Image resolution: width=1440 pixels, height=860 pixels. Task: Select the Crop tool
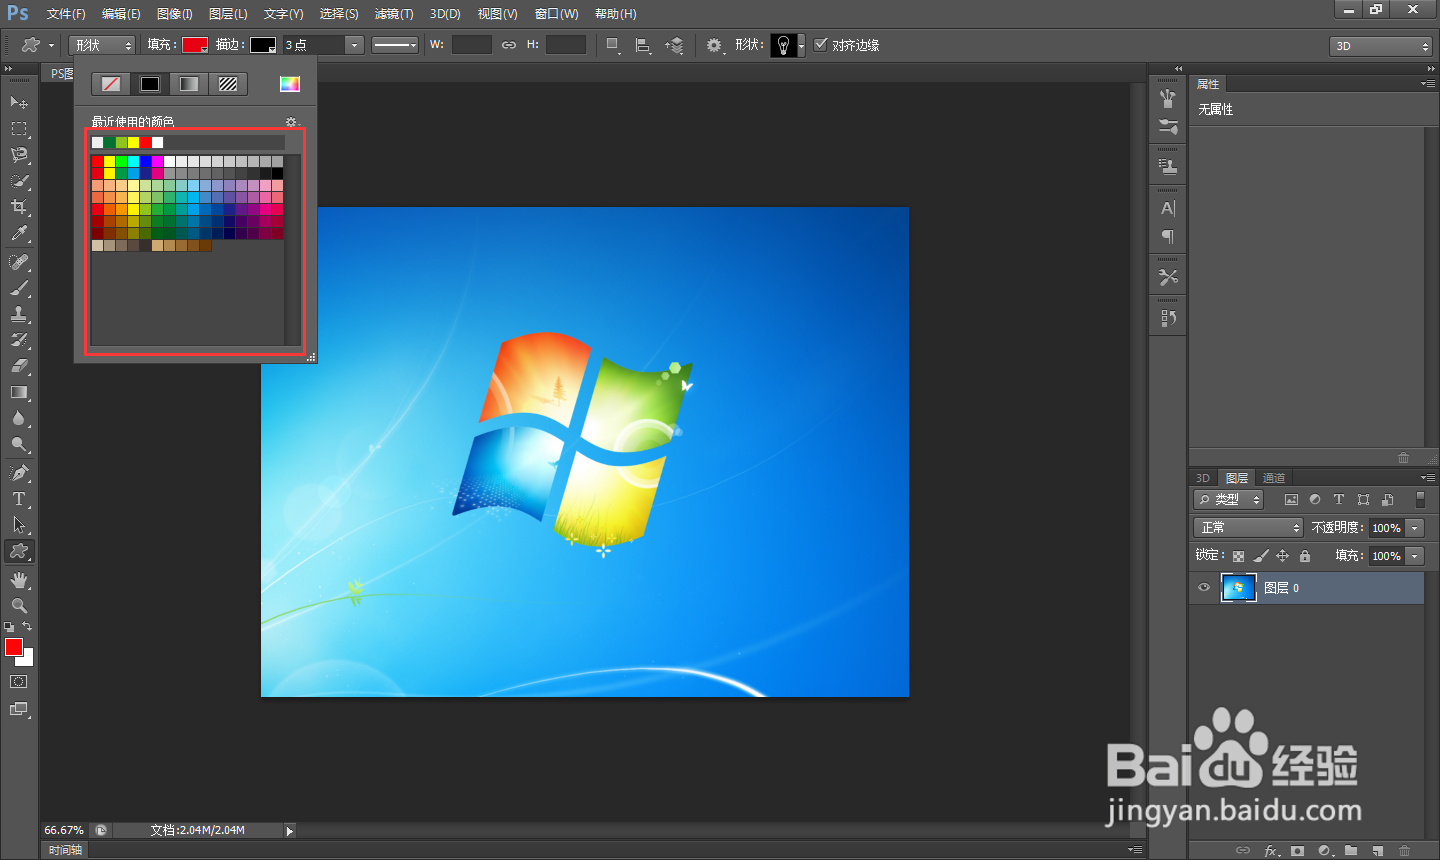click(19, 207)
